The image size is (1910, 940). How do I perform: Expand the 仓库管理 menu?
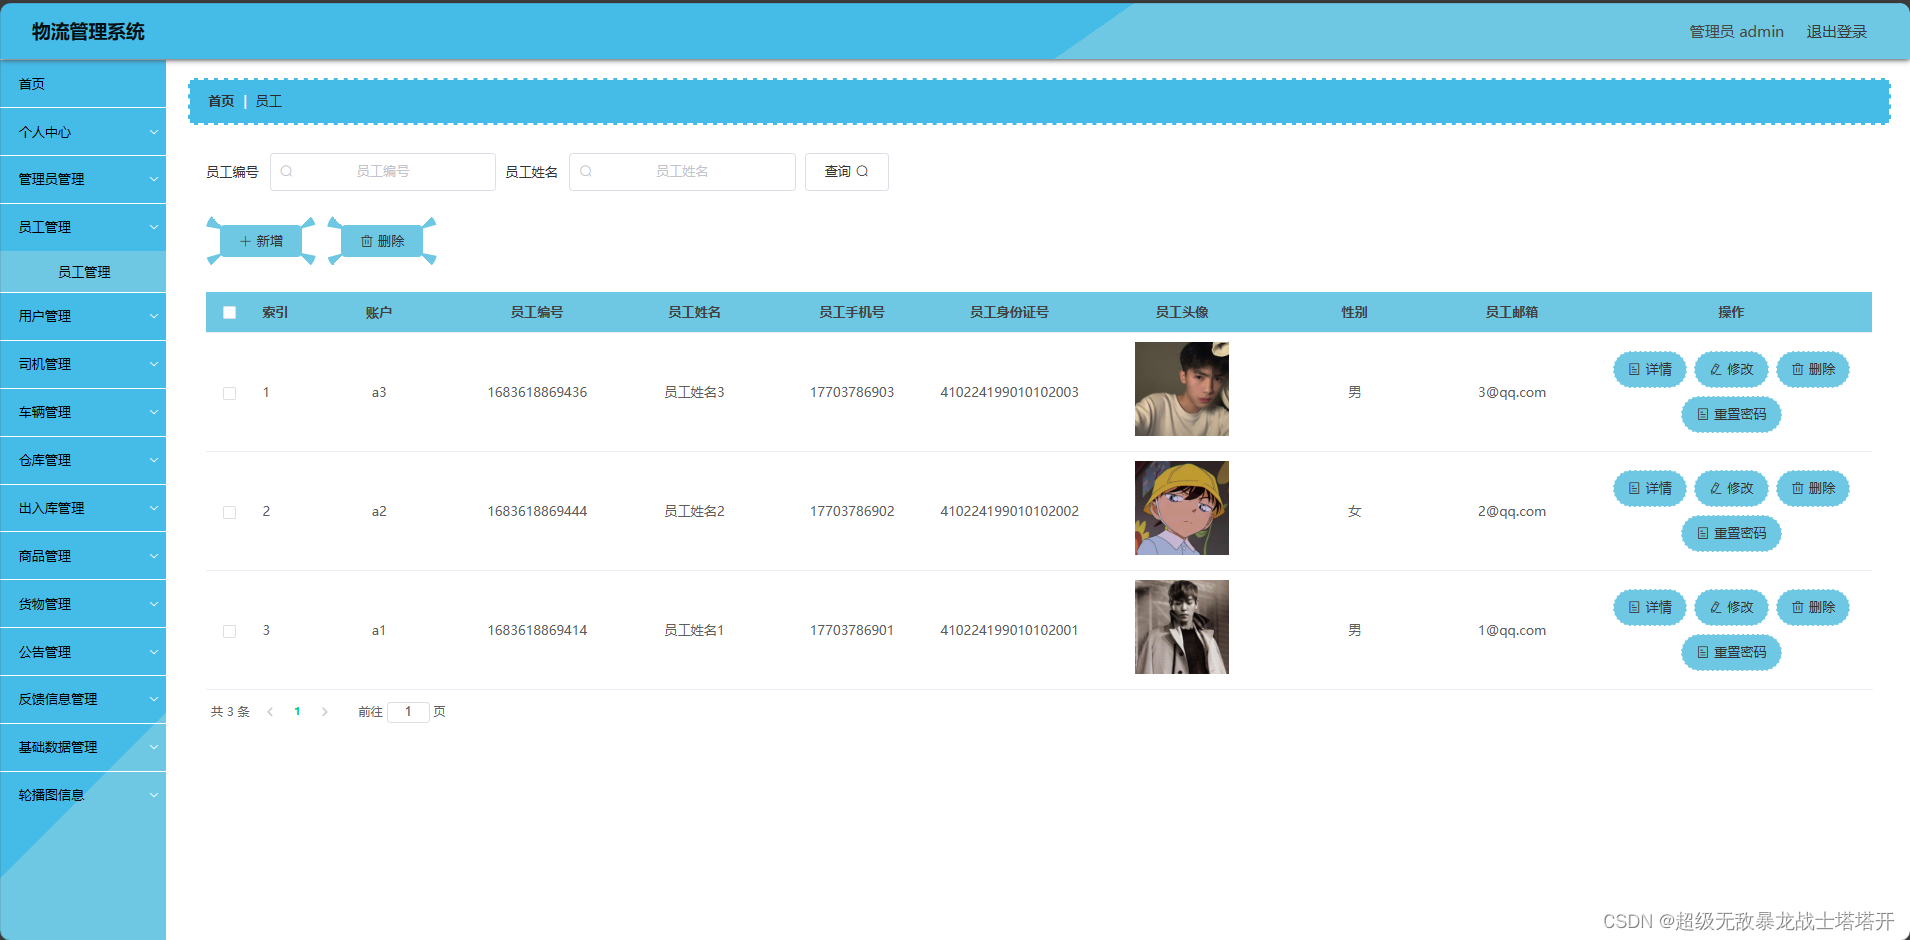coord(83,460)
